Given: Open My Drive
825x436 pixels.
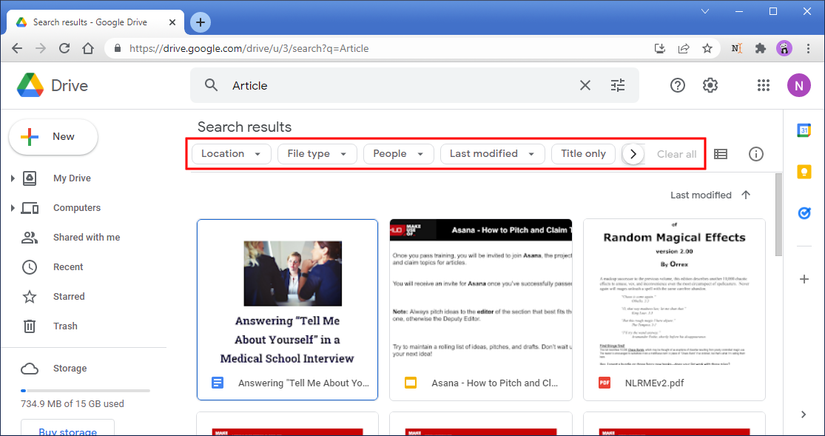Looking at the screenshot, I should coord(72,178).
